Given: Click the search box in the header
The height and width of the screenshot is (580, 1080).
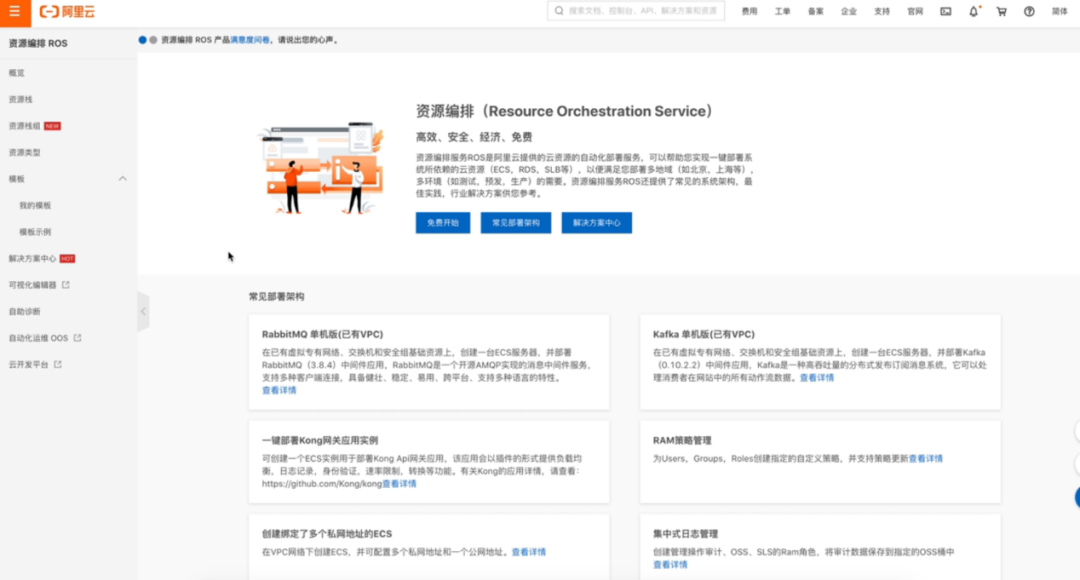Looking at the screenshot, I should (x=636, y=11).
